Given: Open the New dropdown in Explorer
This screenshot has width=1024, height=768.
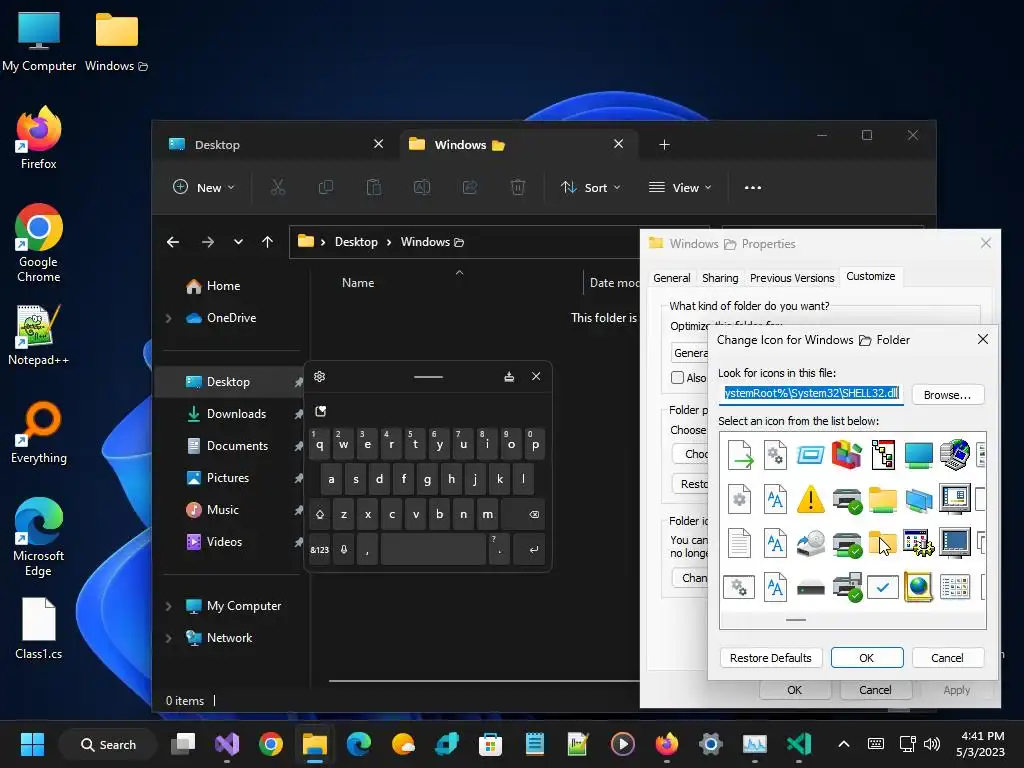Looking at the screenshot, I should (x=203, y=187).
